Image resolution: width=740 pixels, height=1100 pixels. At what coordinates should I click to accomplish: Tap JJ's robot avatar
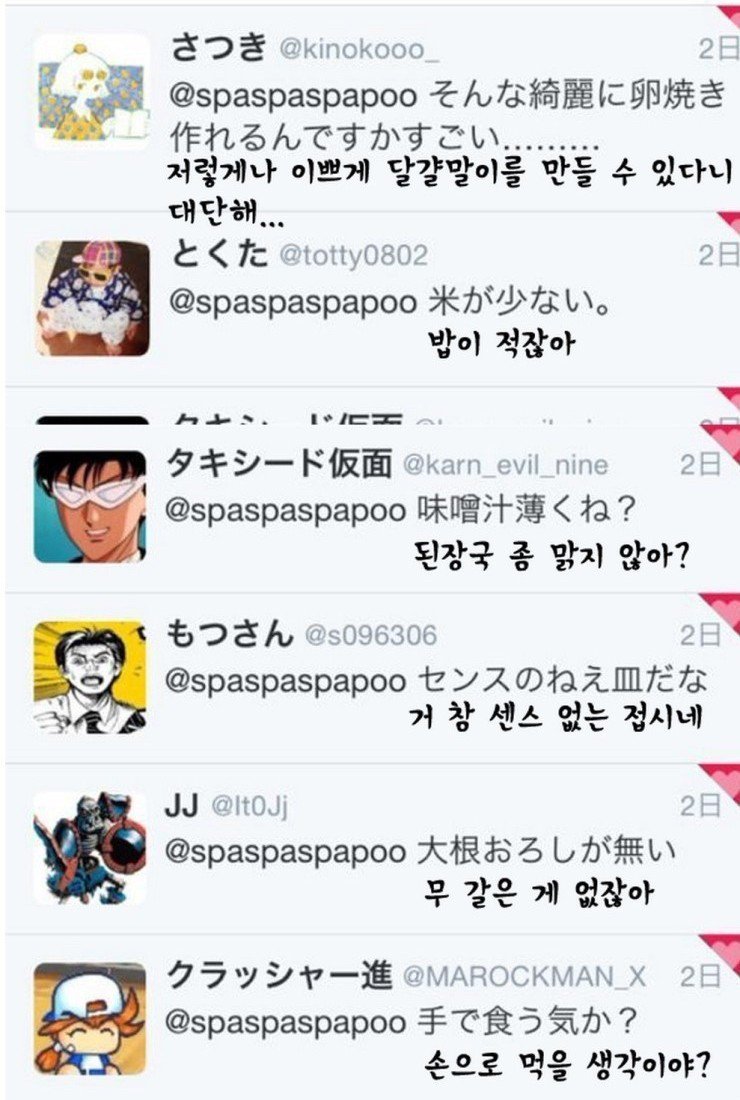click(90, 847)
